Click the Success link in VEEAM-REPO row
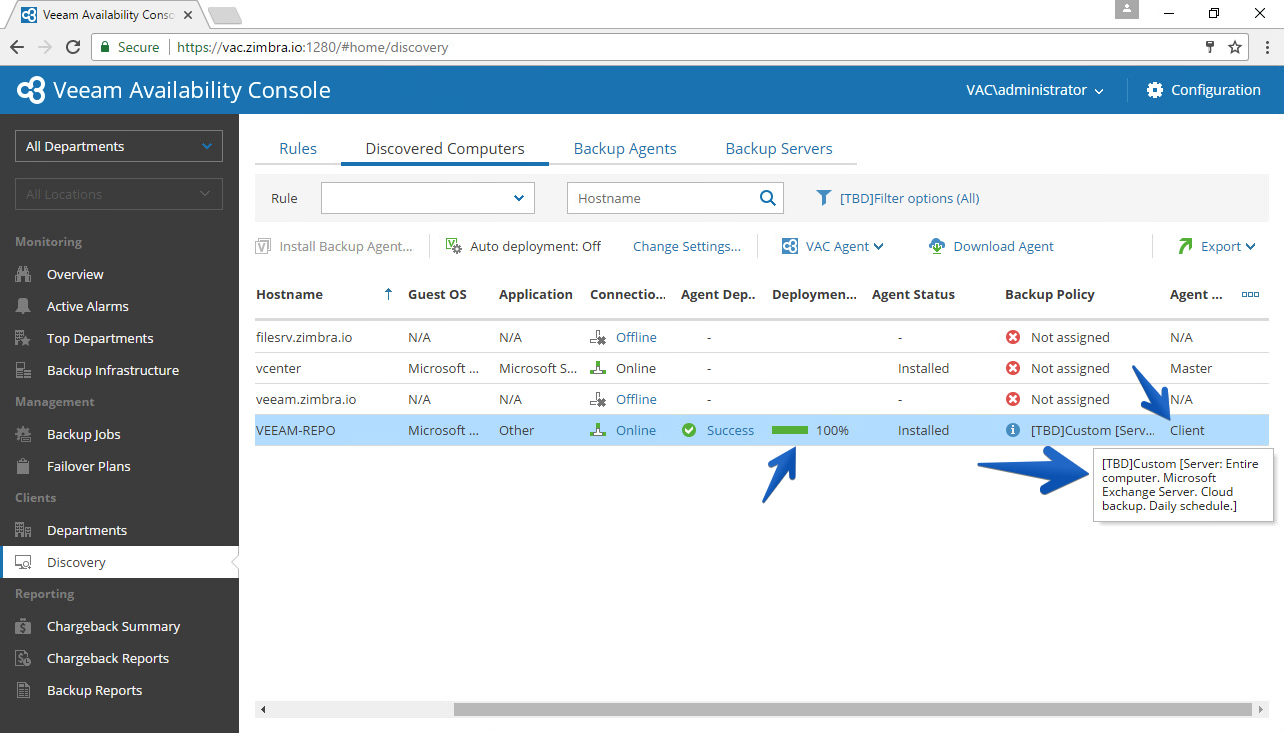 (x=730, y=430)
